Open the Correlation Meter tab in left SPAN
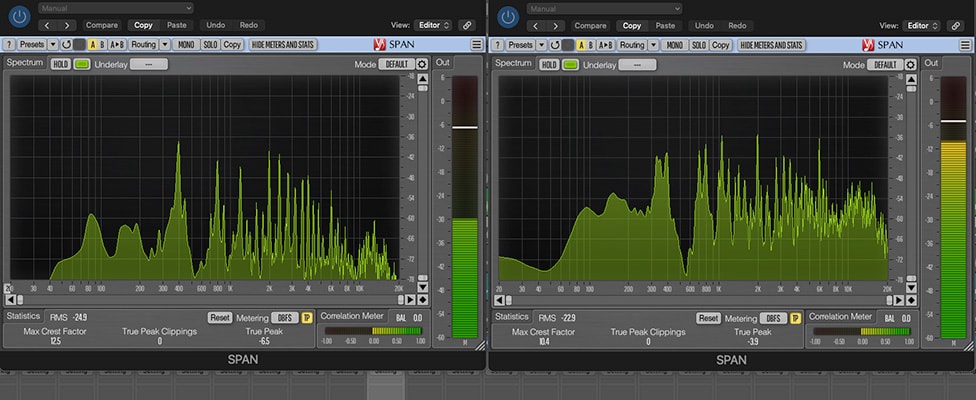The height and width of the screenshot is (400, 976). (352, 316)
